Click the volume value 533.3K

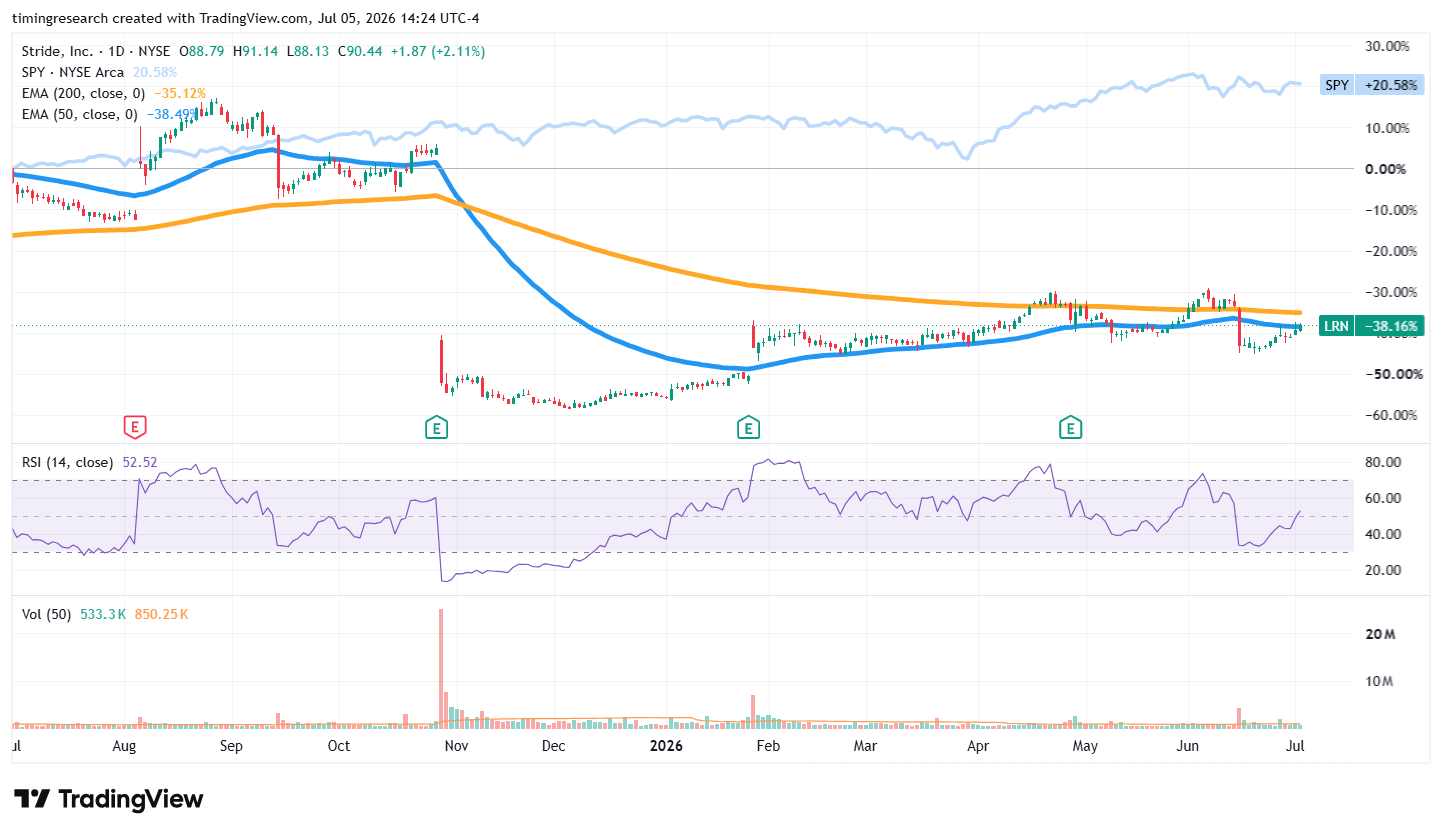point(102,614)
